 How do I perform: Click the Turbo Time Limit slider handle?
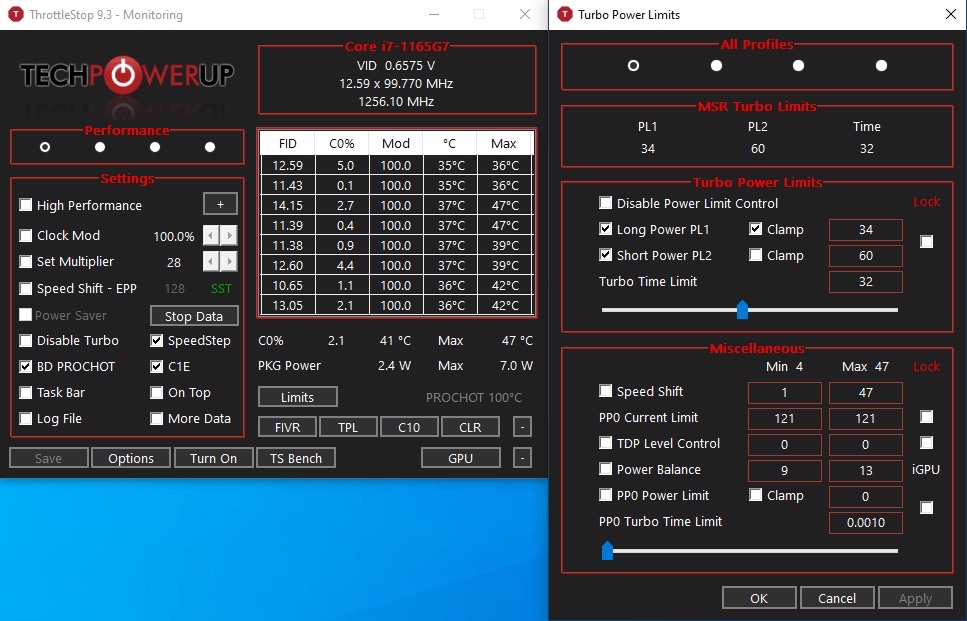coord(743,310)
